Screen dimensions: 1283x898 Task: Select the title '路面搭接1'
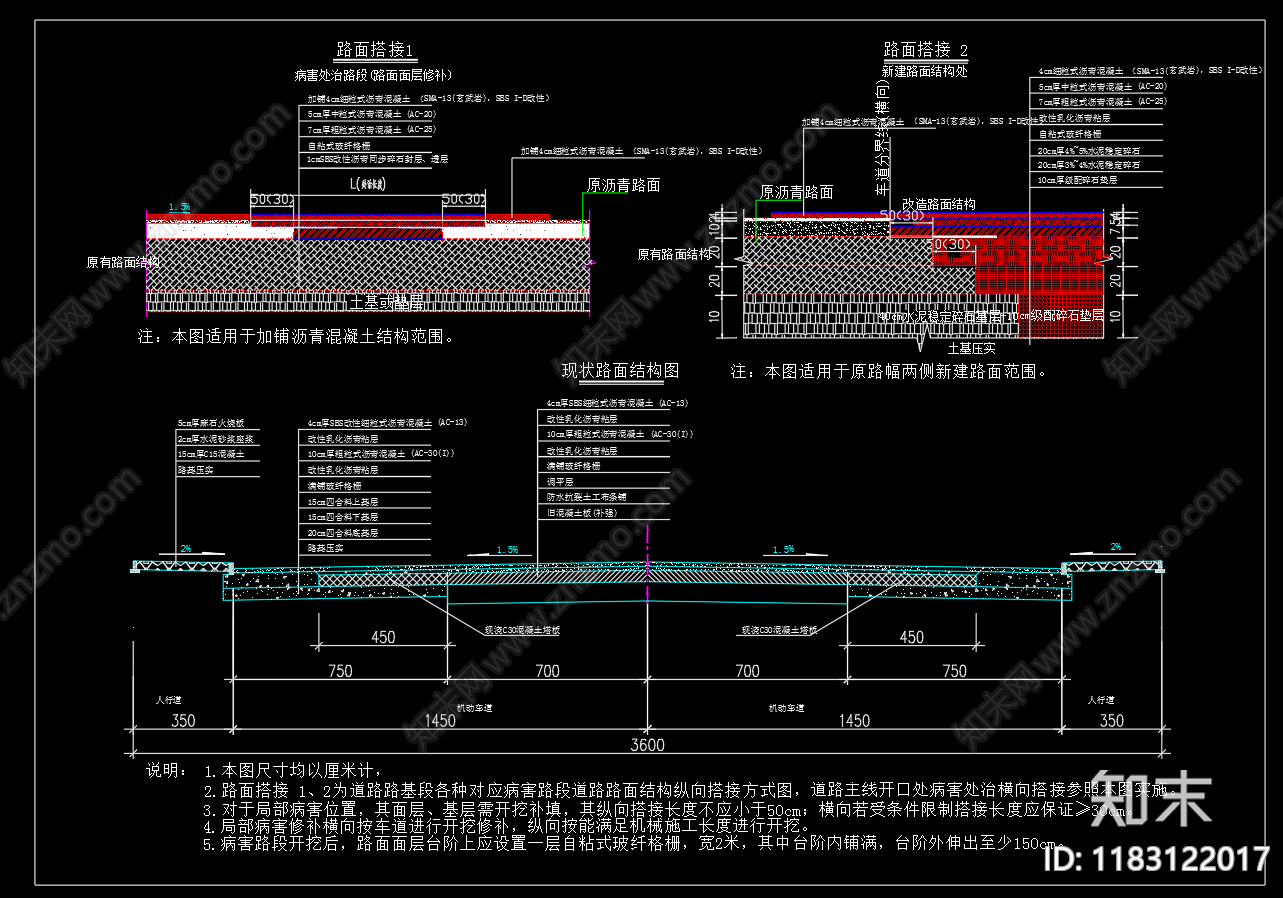pyautogui.click(x=374, y=51)
